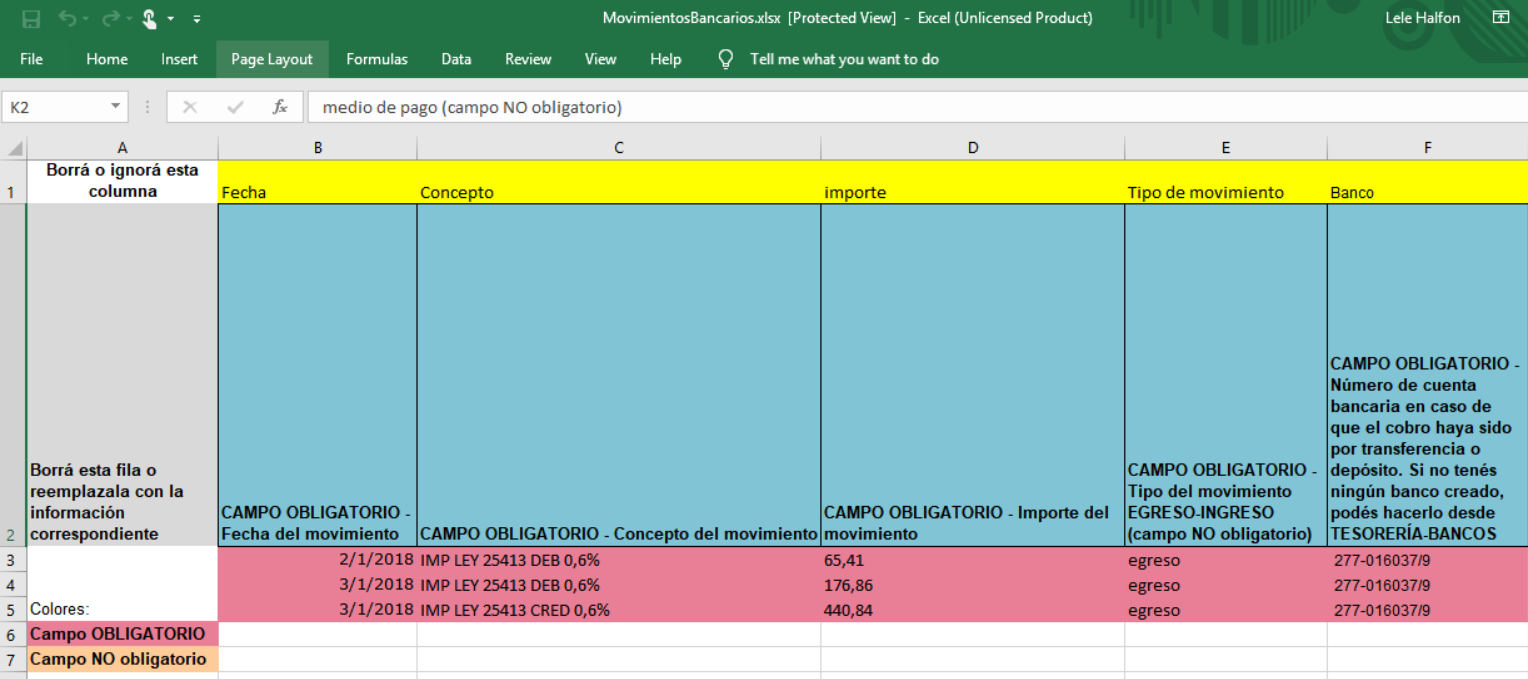Expand the Name Box dropdown arrow
This screenshot has width=1528, height=679.
pyautogui.click(x=116, y=107)
